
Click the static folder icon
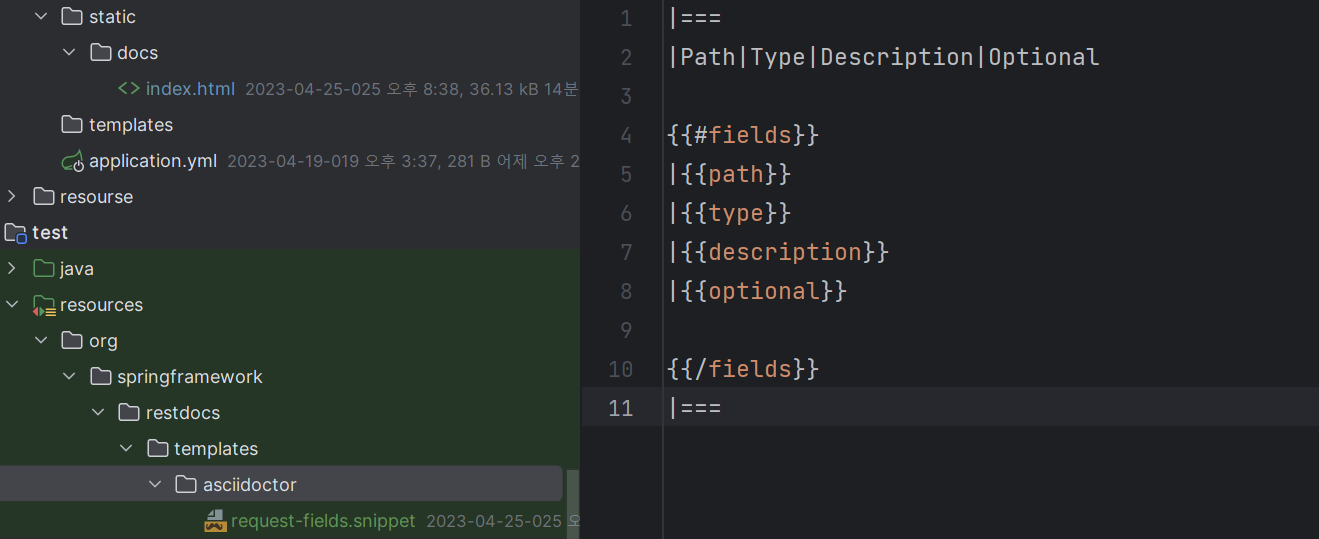point(72,17)
